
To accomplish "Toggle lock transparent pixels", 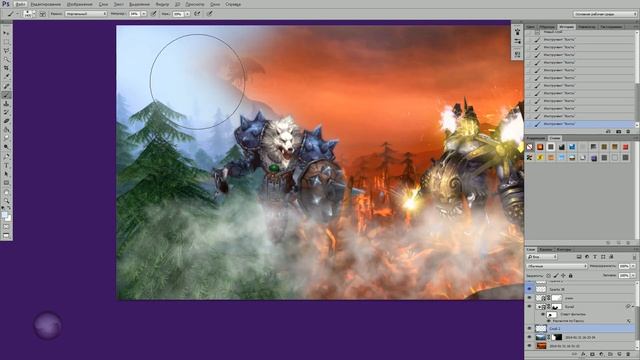I will (x=548, y=276).
